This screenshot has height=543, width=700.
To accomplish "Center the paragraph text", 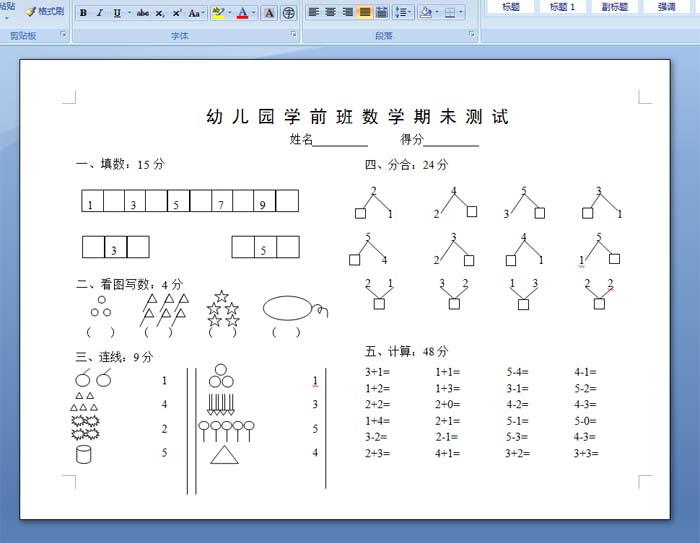I will (330, 13).
